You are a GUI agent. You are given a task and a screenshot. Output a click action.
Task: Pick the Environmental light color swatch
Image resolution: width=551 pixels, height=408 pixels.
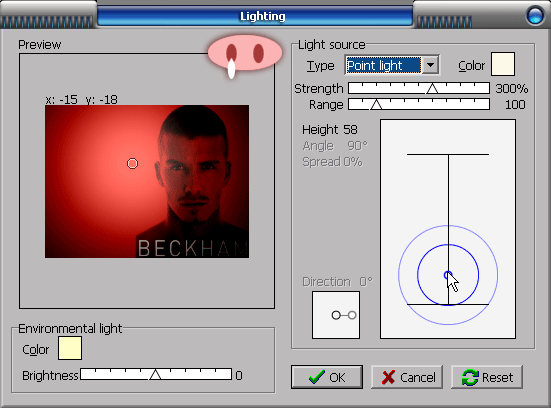[70, 348]
